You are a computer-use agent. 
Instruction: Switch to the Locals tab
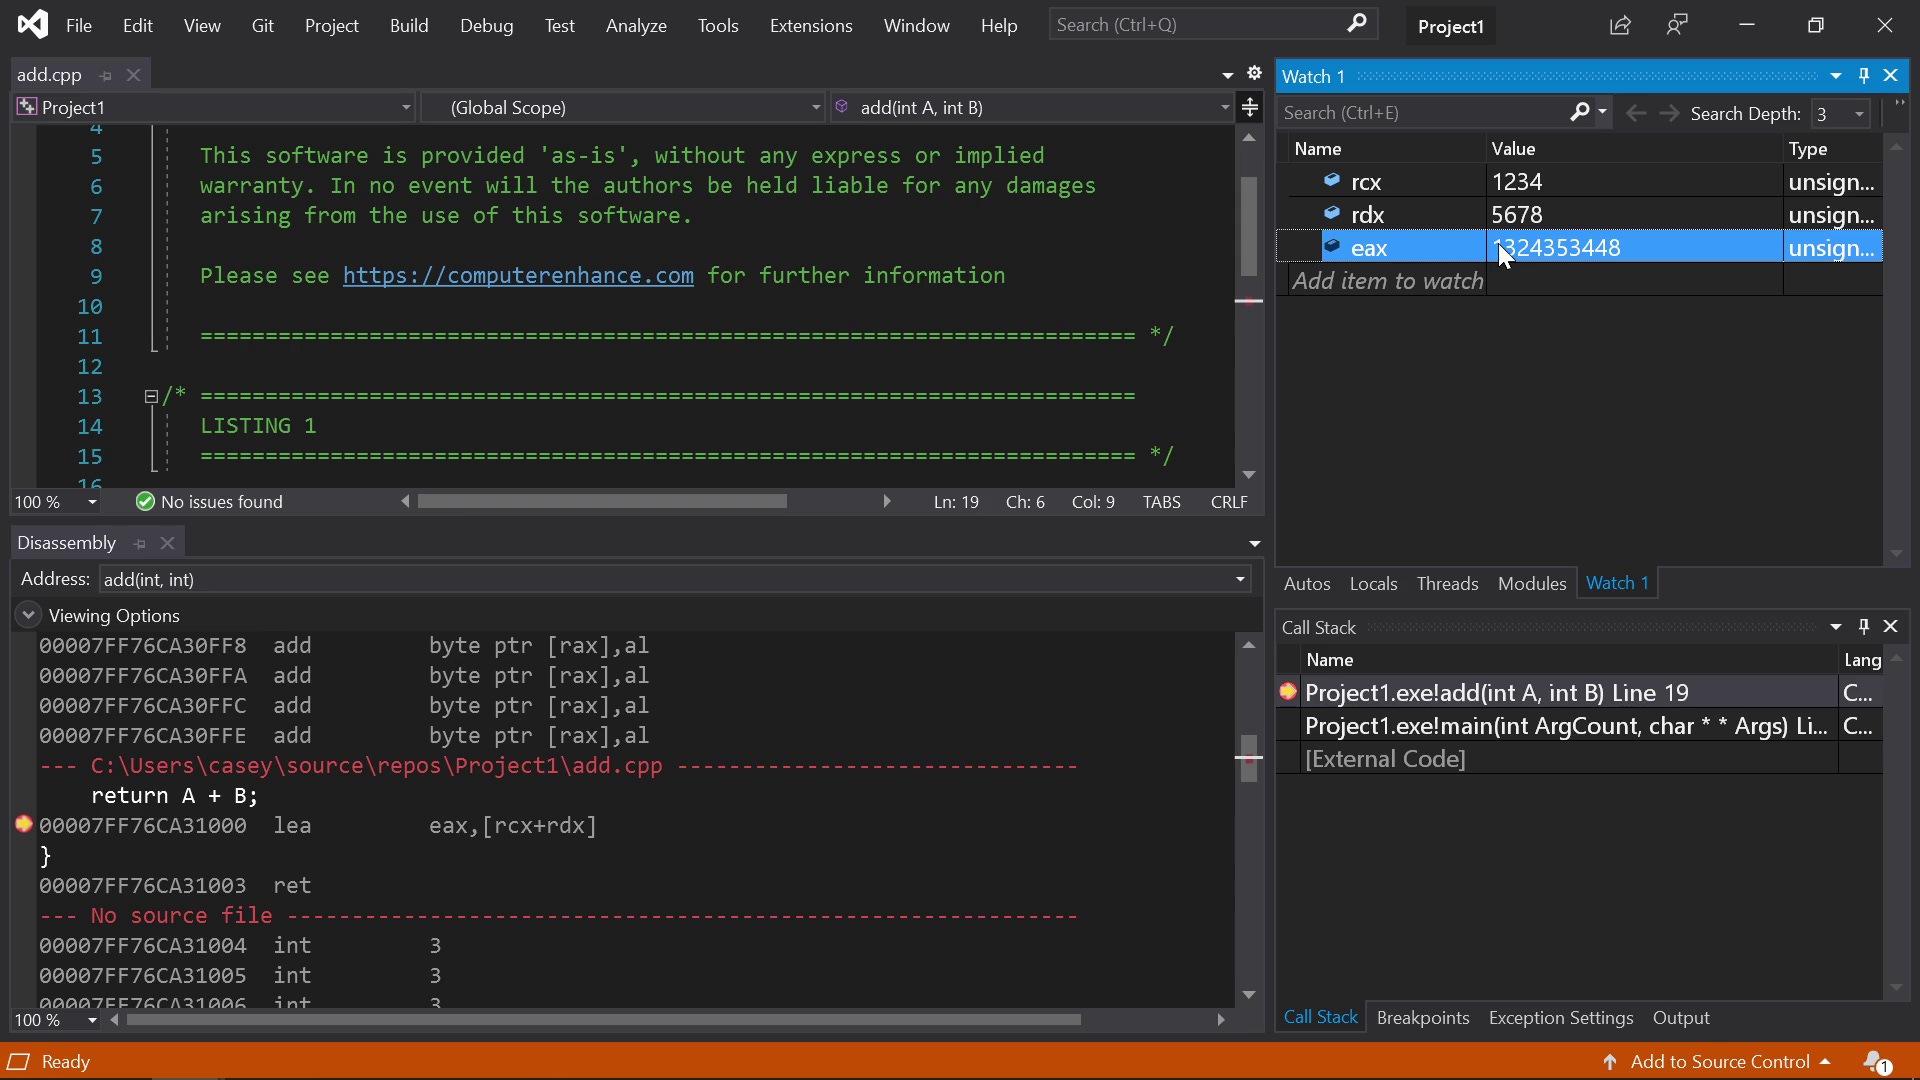click(1372, 584)
